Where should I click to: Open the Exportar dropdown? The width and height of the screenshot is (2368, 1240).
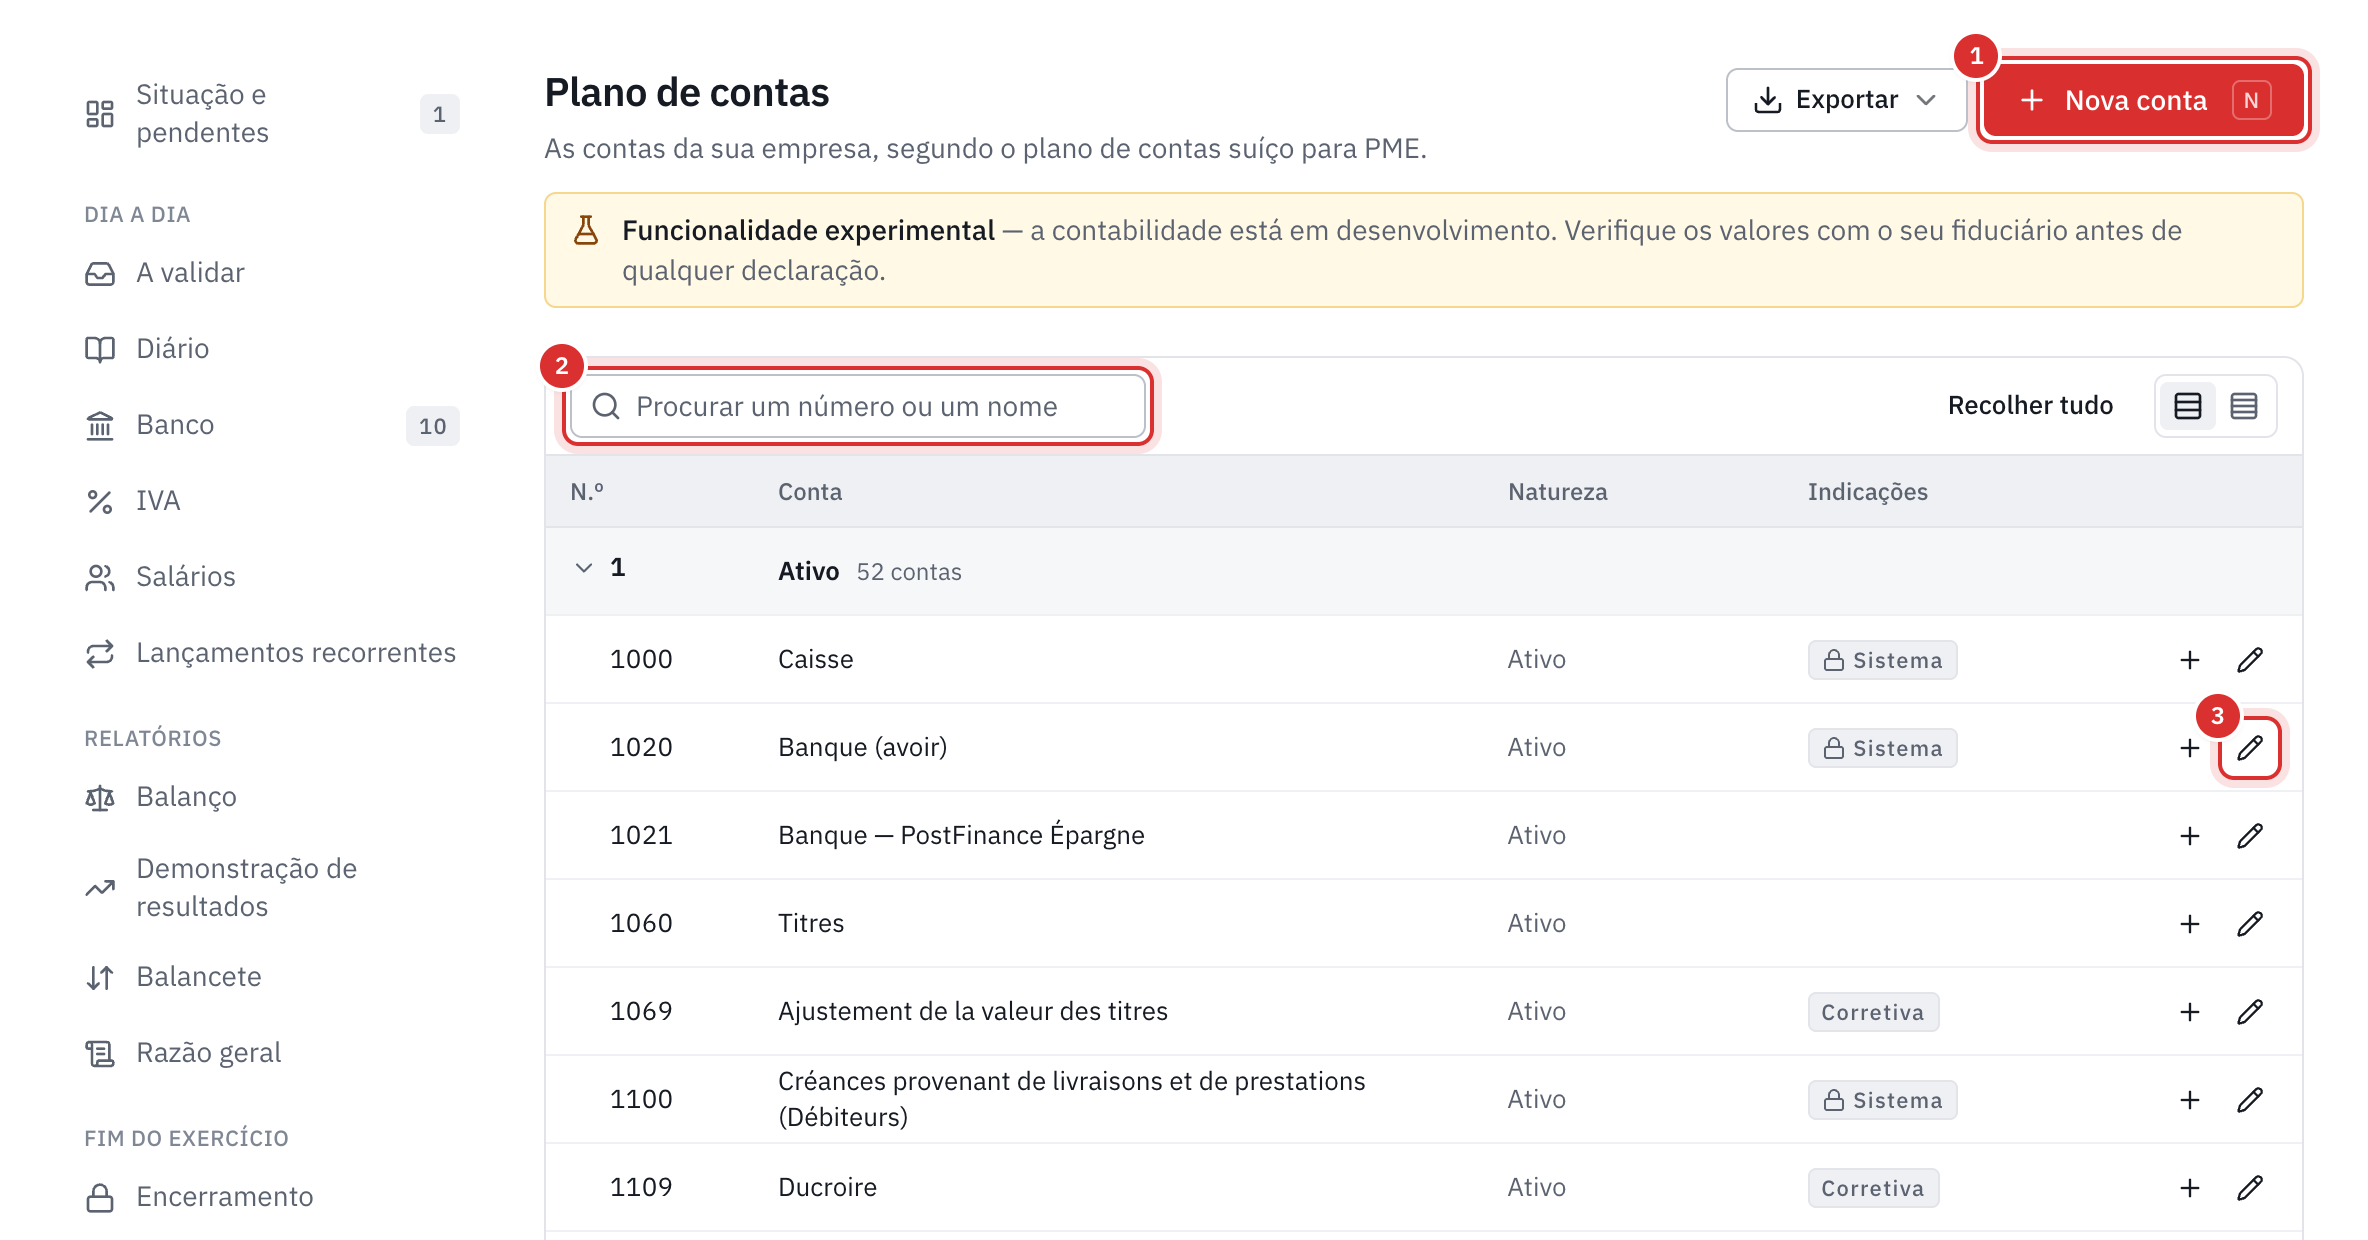tap(1846, 100)
